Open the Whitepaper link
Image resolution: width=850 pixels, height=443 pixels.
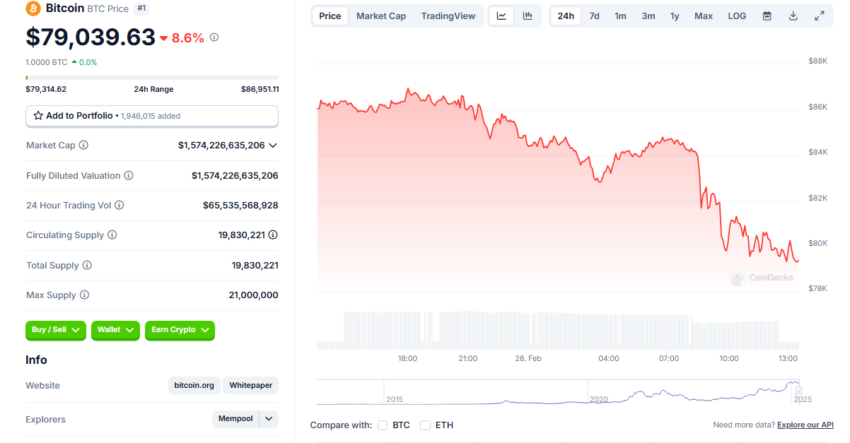click(250, 385)
